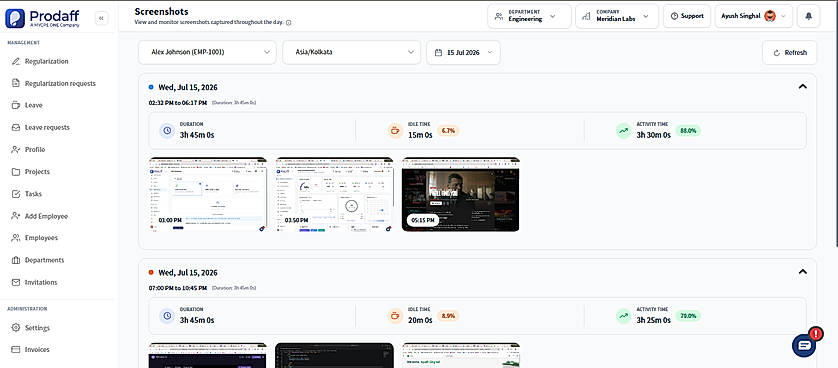
Task: Click the 02:32 PM to 06:17 PM time range text
Action: [177, 102]
